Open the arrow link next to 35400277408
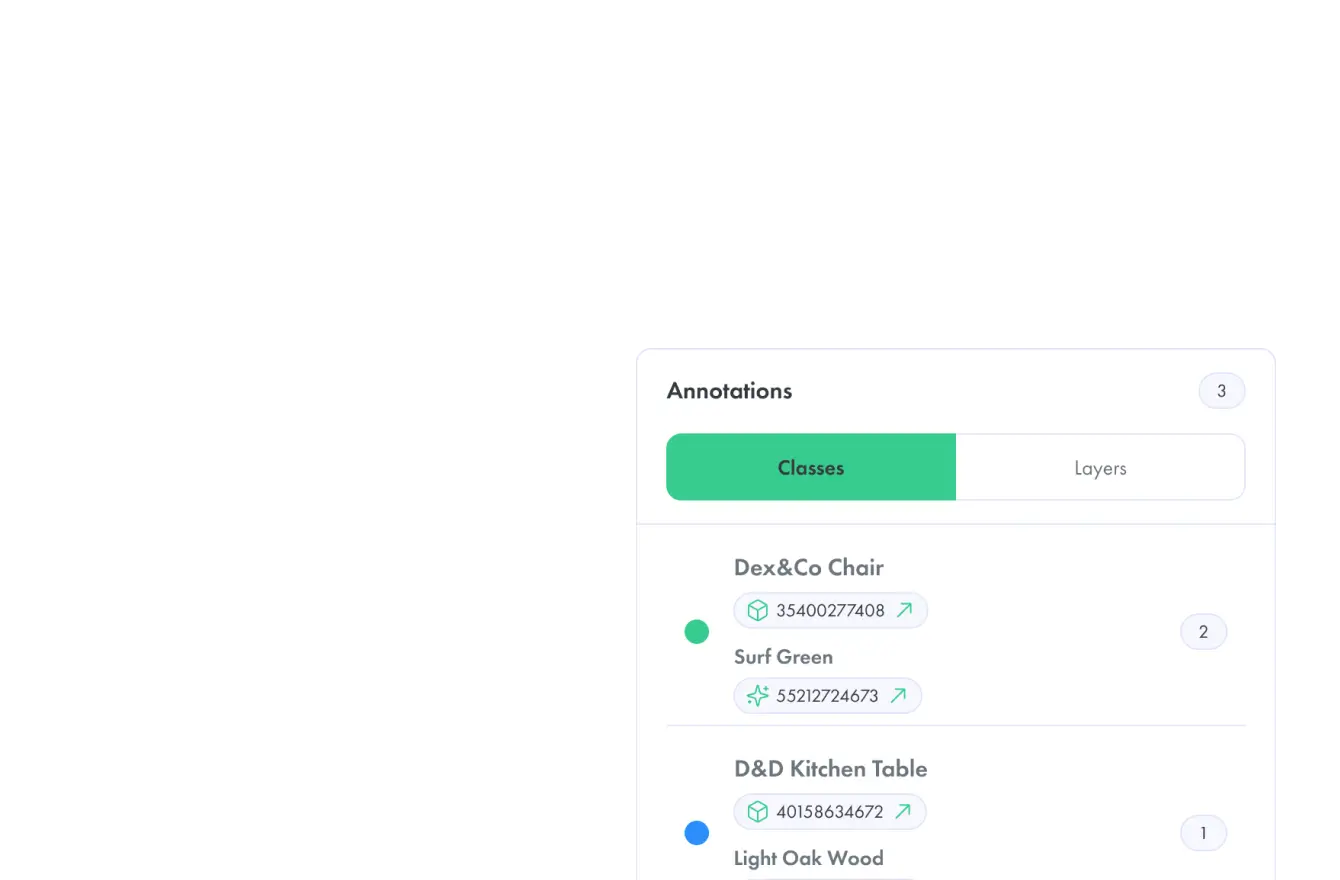The width and height of the screenshot is (1340, 880). (904, 610)
